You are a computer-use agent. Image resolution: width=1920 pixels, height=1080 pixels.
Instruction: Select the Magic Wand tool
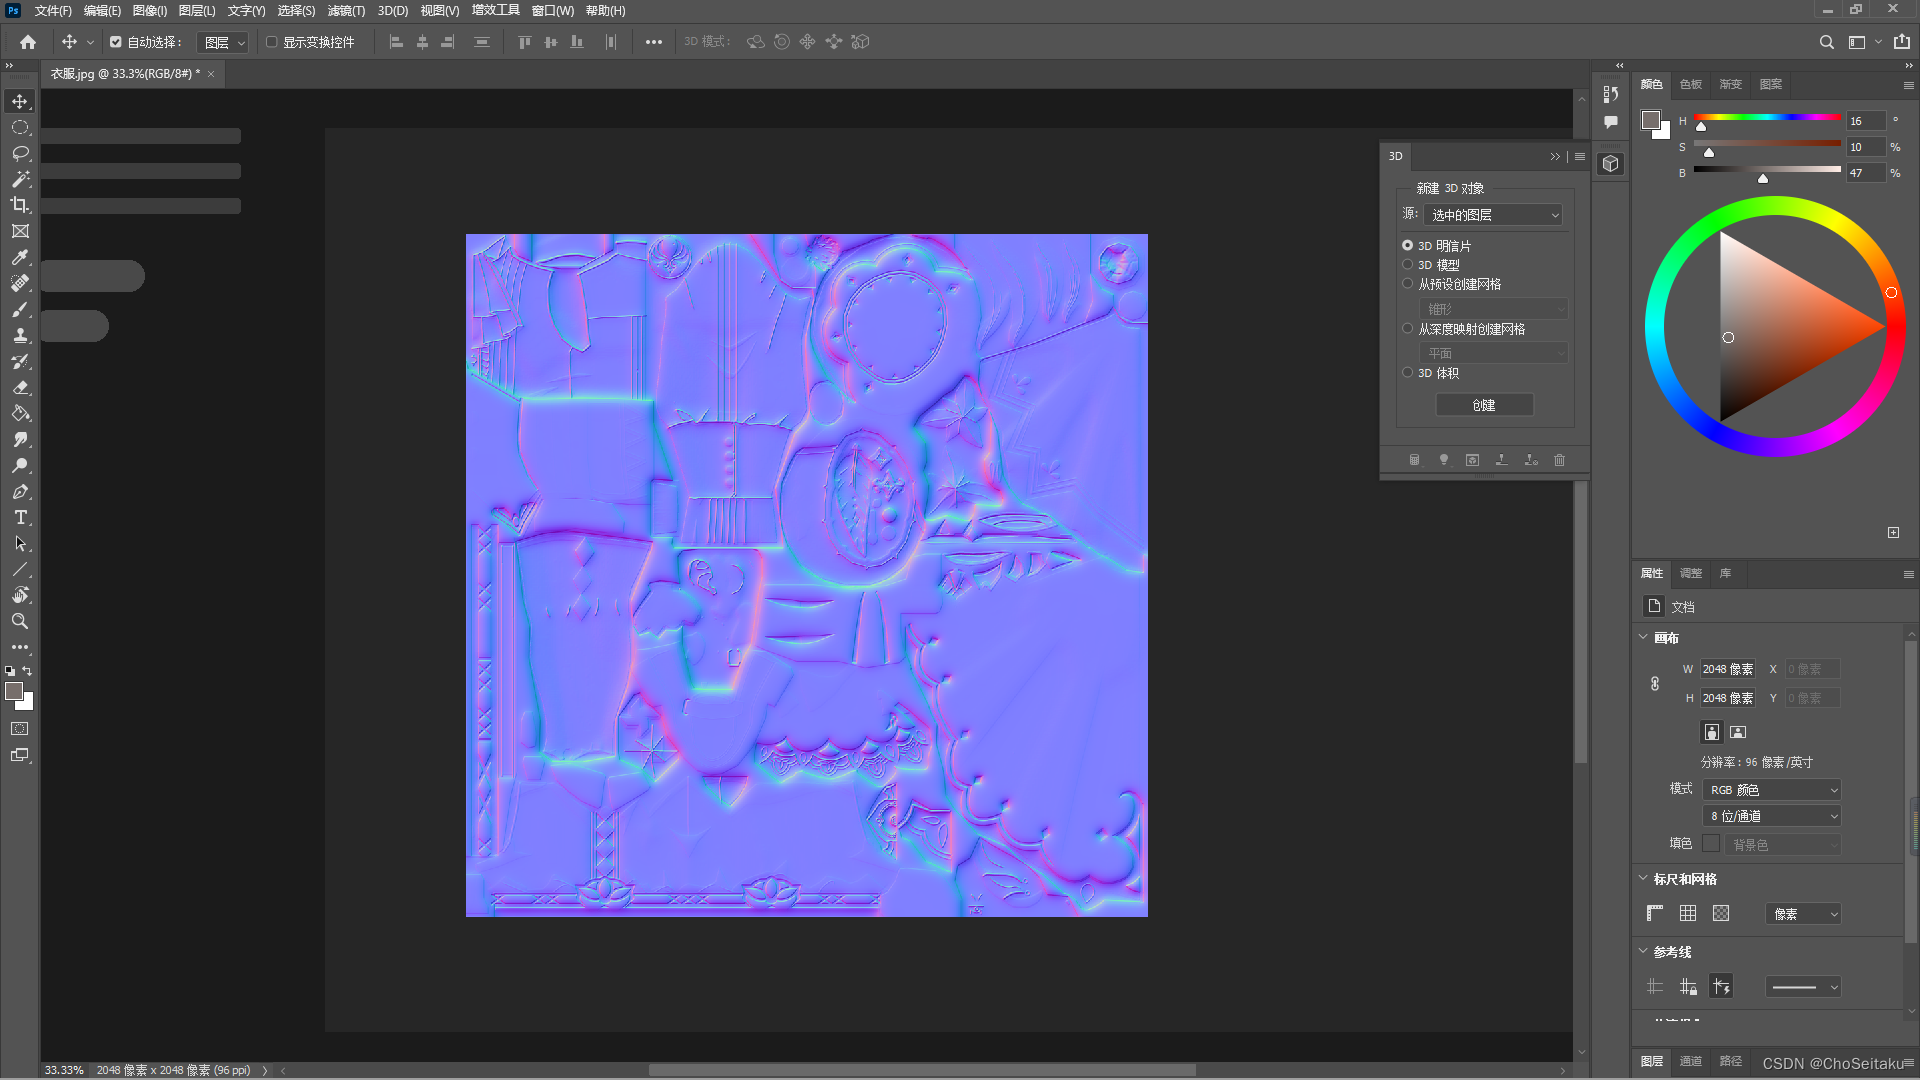point(20,179)
